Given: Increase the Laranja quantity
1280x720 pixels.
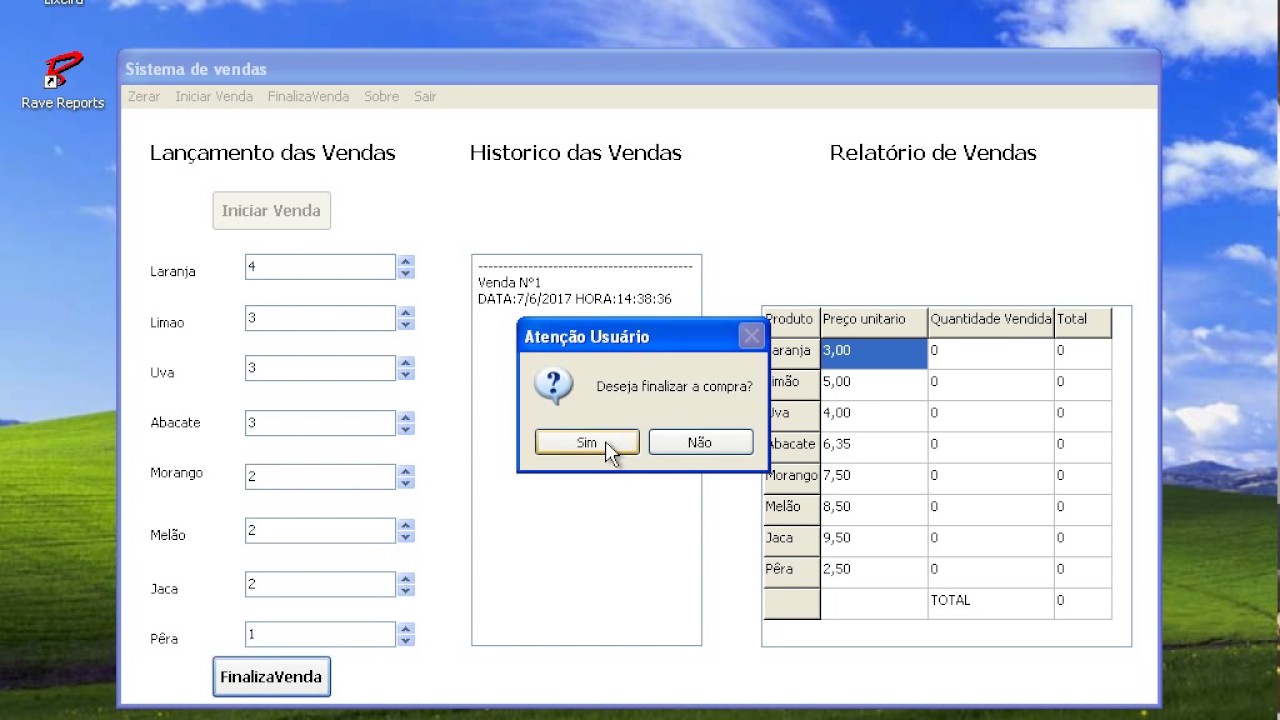Looking at the screenshot, I should click(x=405, y=262).
